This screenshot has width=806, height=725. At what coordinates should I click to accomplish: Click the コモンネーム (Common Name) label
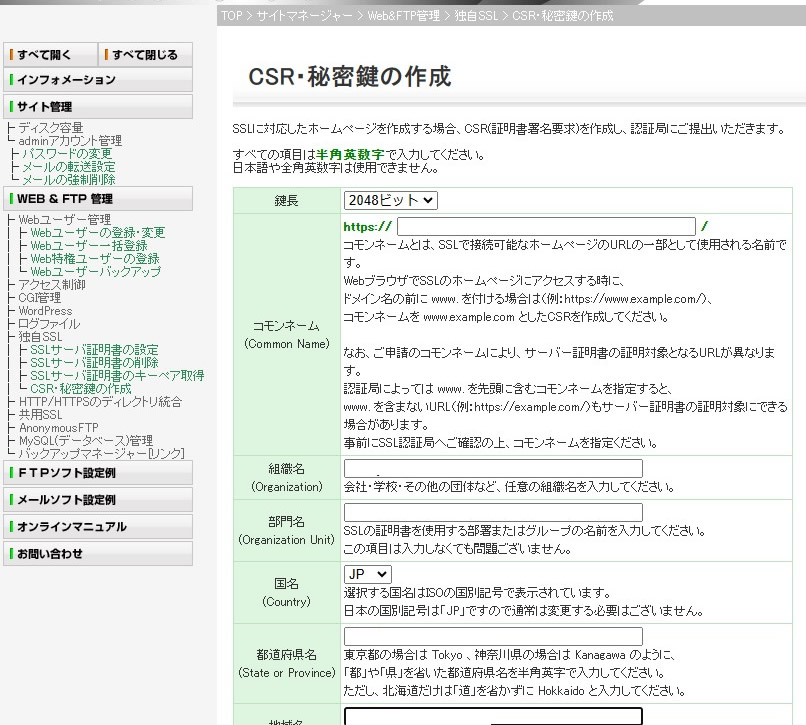point(286,334)
